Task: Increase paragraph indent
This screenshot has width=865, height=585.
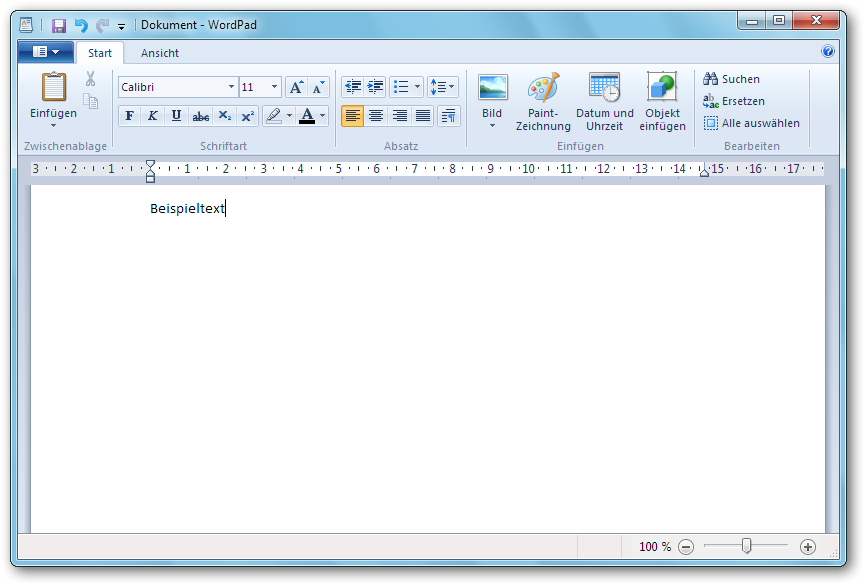Action: 375,87
